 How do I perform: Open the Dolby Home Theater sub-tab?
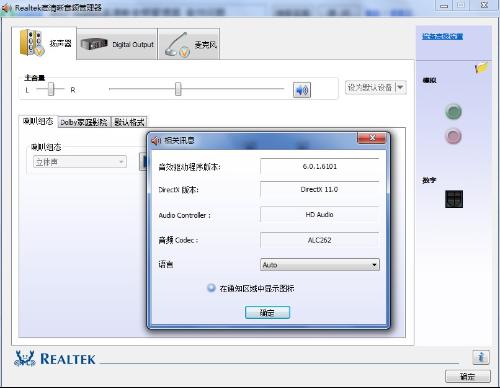(84, 122)
